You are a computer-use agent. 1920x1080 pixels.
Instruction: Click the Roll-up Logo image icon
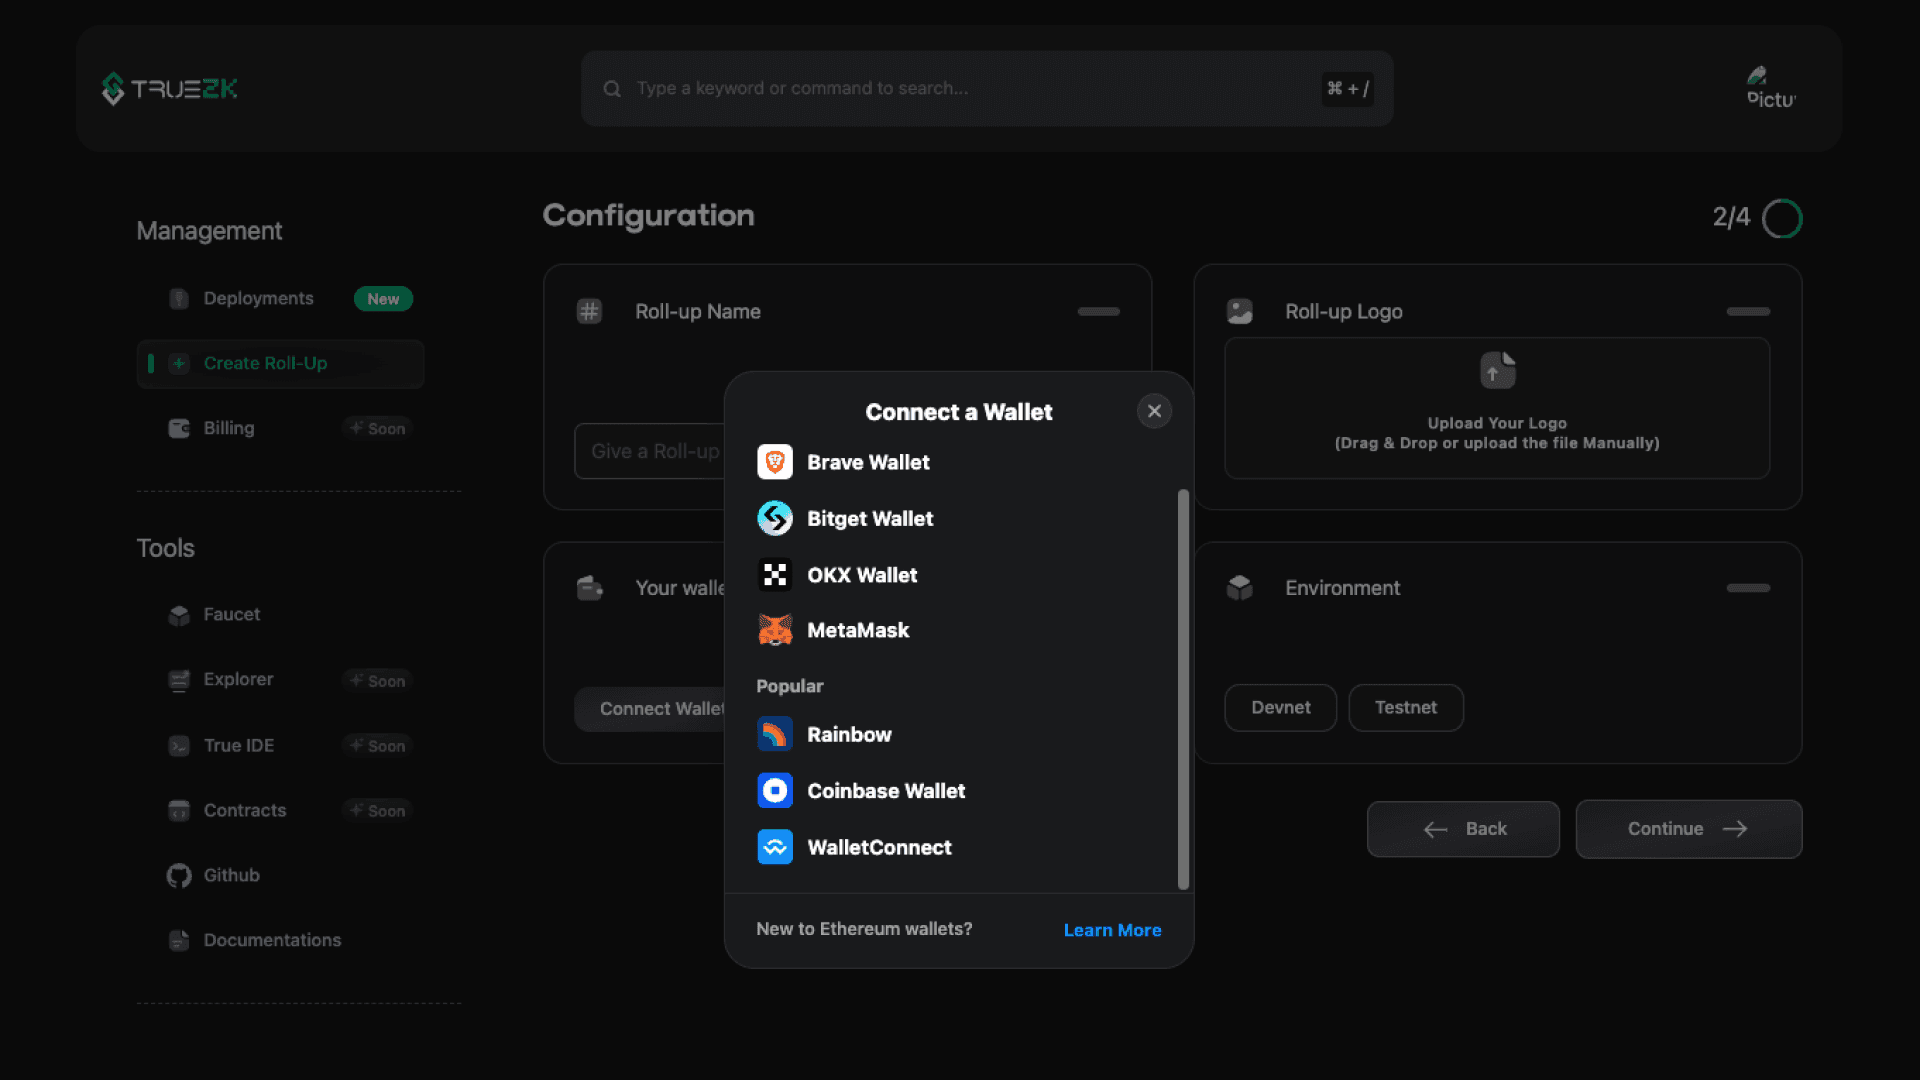point(1240,311)
